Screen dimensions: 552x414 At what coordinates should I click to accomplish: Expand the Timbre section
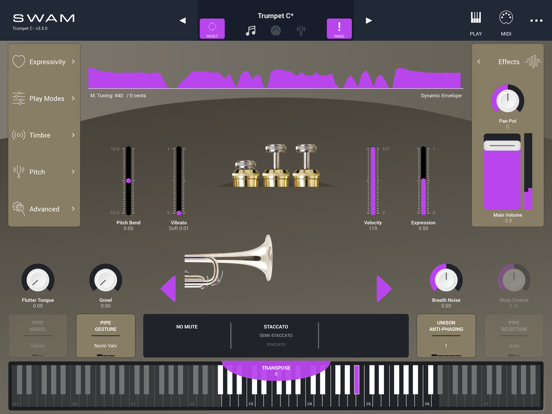(44, 135)
